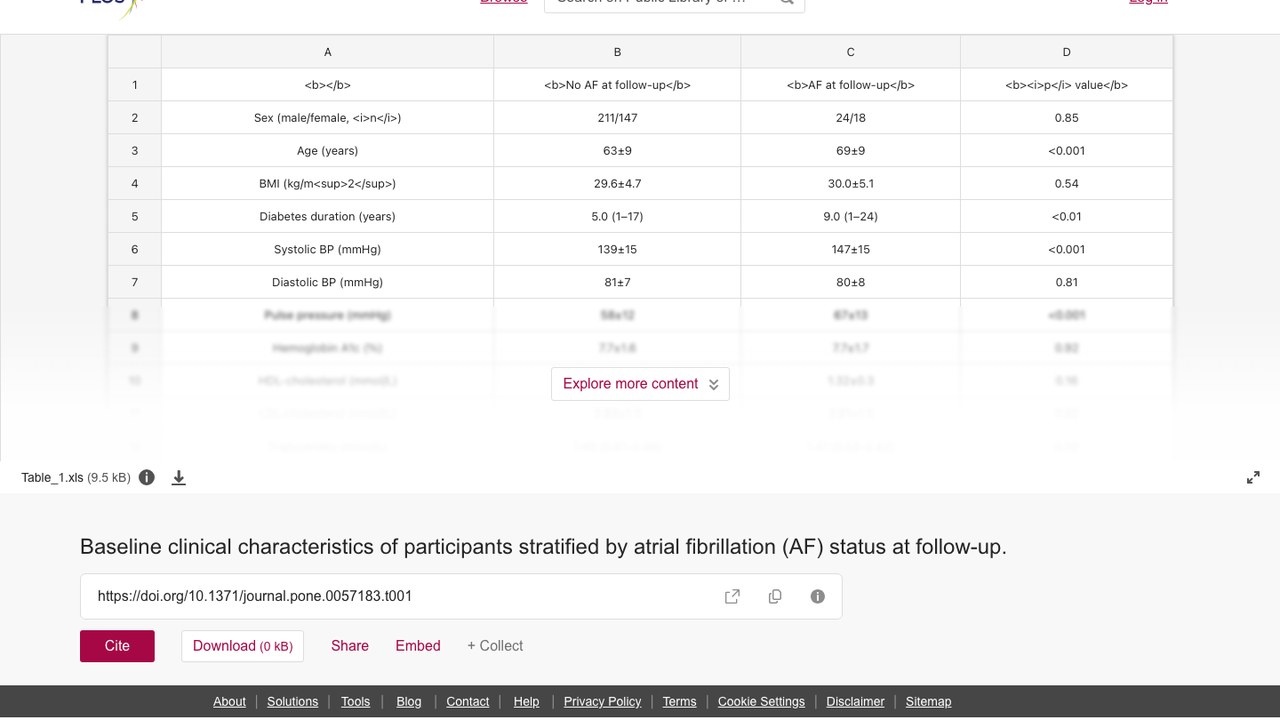This screenshot has width=1280, height=720.
Task: Click cell '0.85' p value
Action: click(x=1066, y=118)
